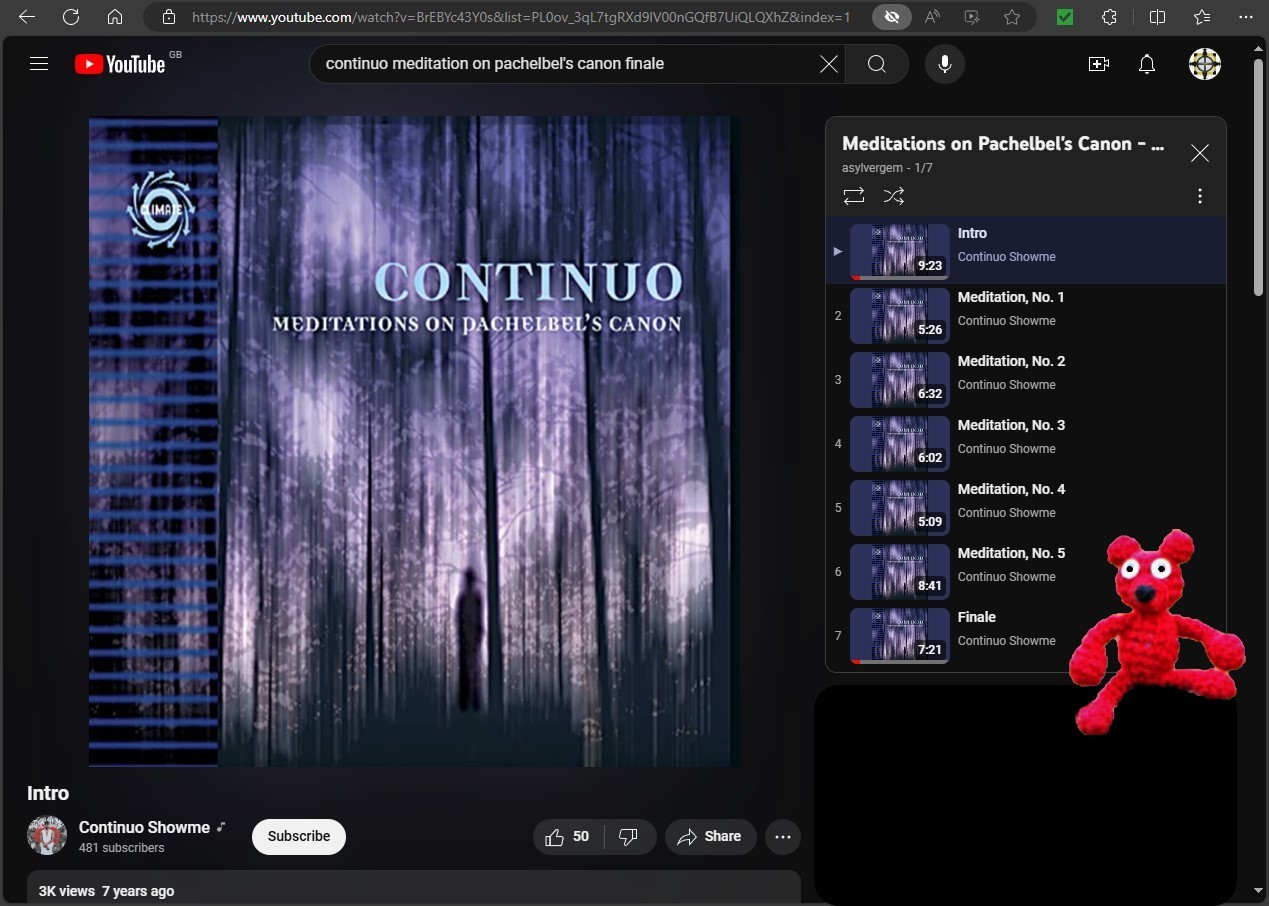The height and width of the screenshot is (906, 1269).
Task: Run search with magnifier button
Action: [877, 64]
